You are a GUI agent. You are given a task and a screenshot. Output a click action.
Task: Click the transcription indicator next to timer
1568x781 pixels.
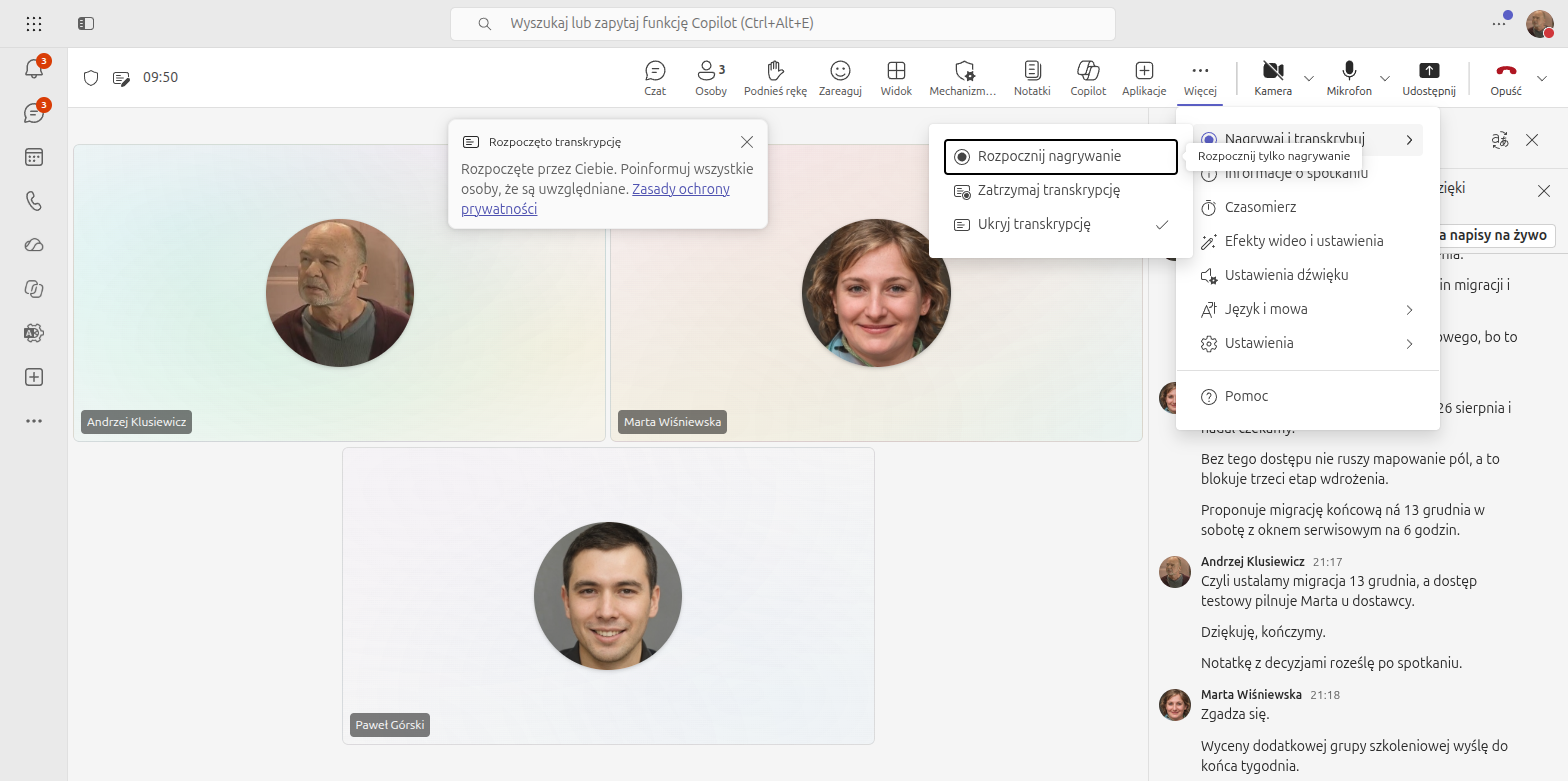coord(121,78)
